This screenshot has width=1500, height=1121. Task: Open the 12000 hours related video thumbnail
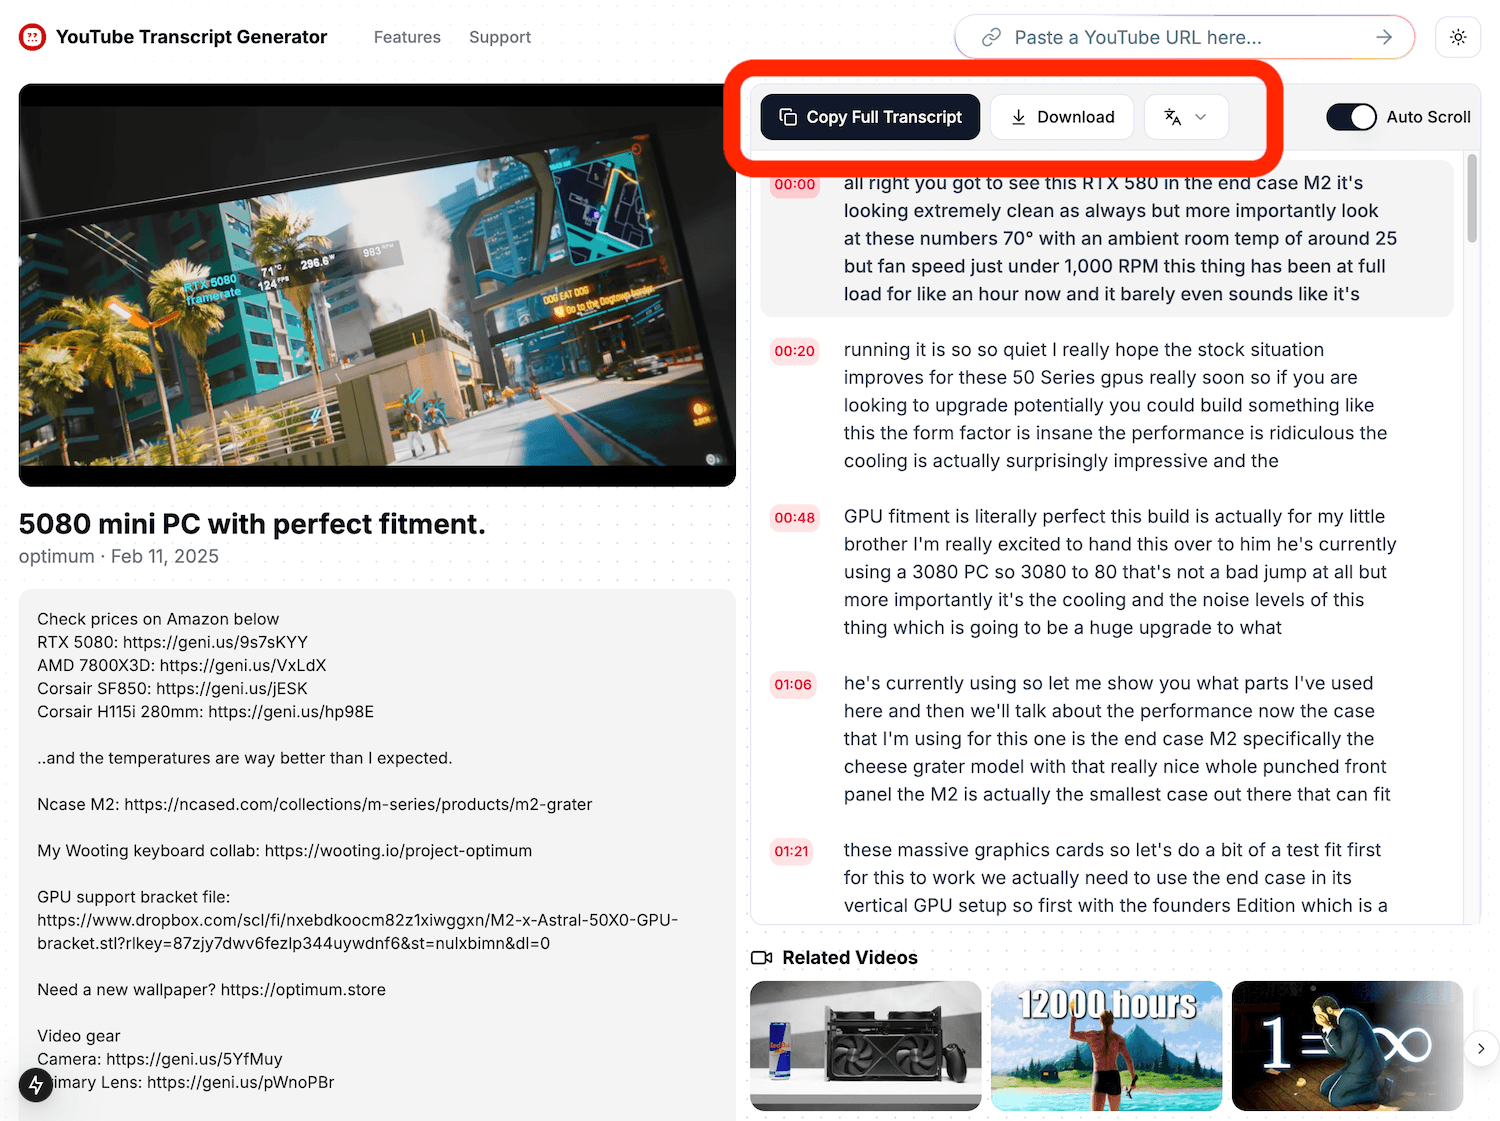click(1106, 1046)
